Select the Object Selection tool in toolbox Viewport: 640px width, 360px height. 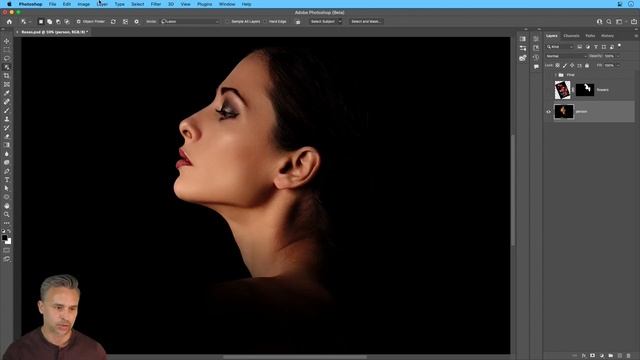click(x=7, y=67)
